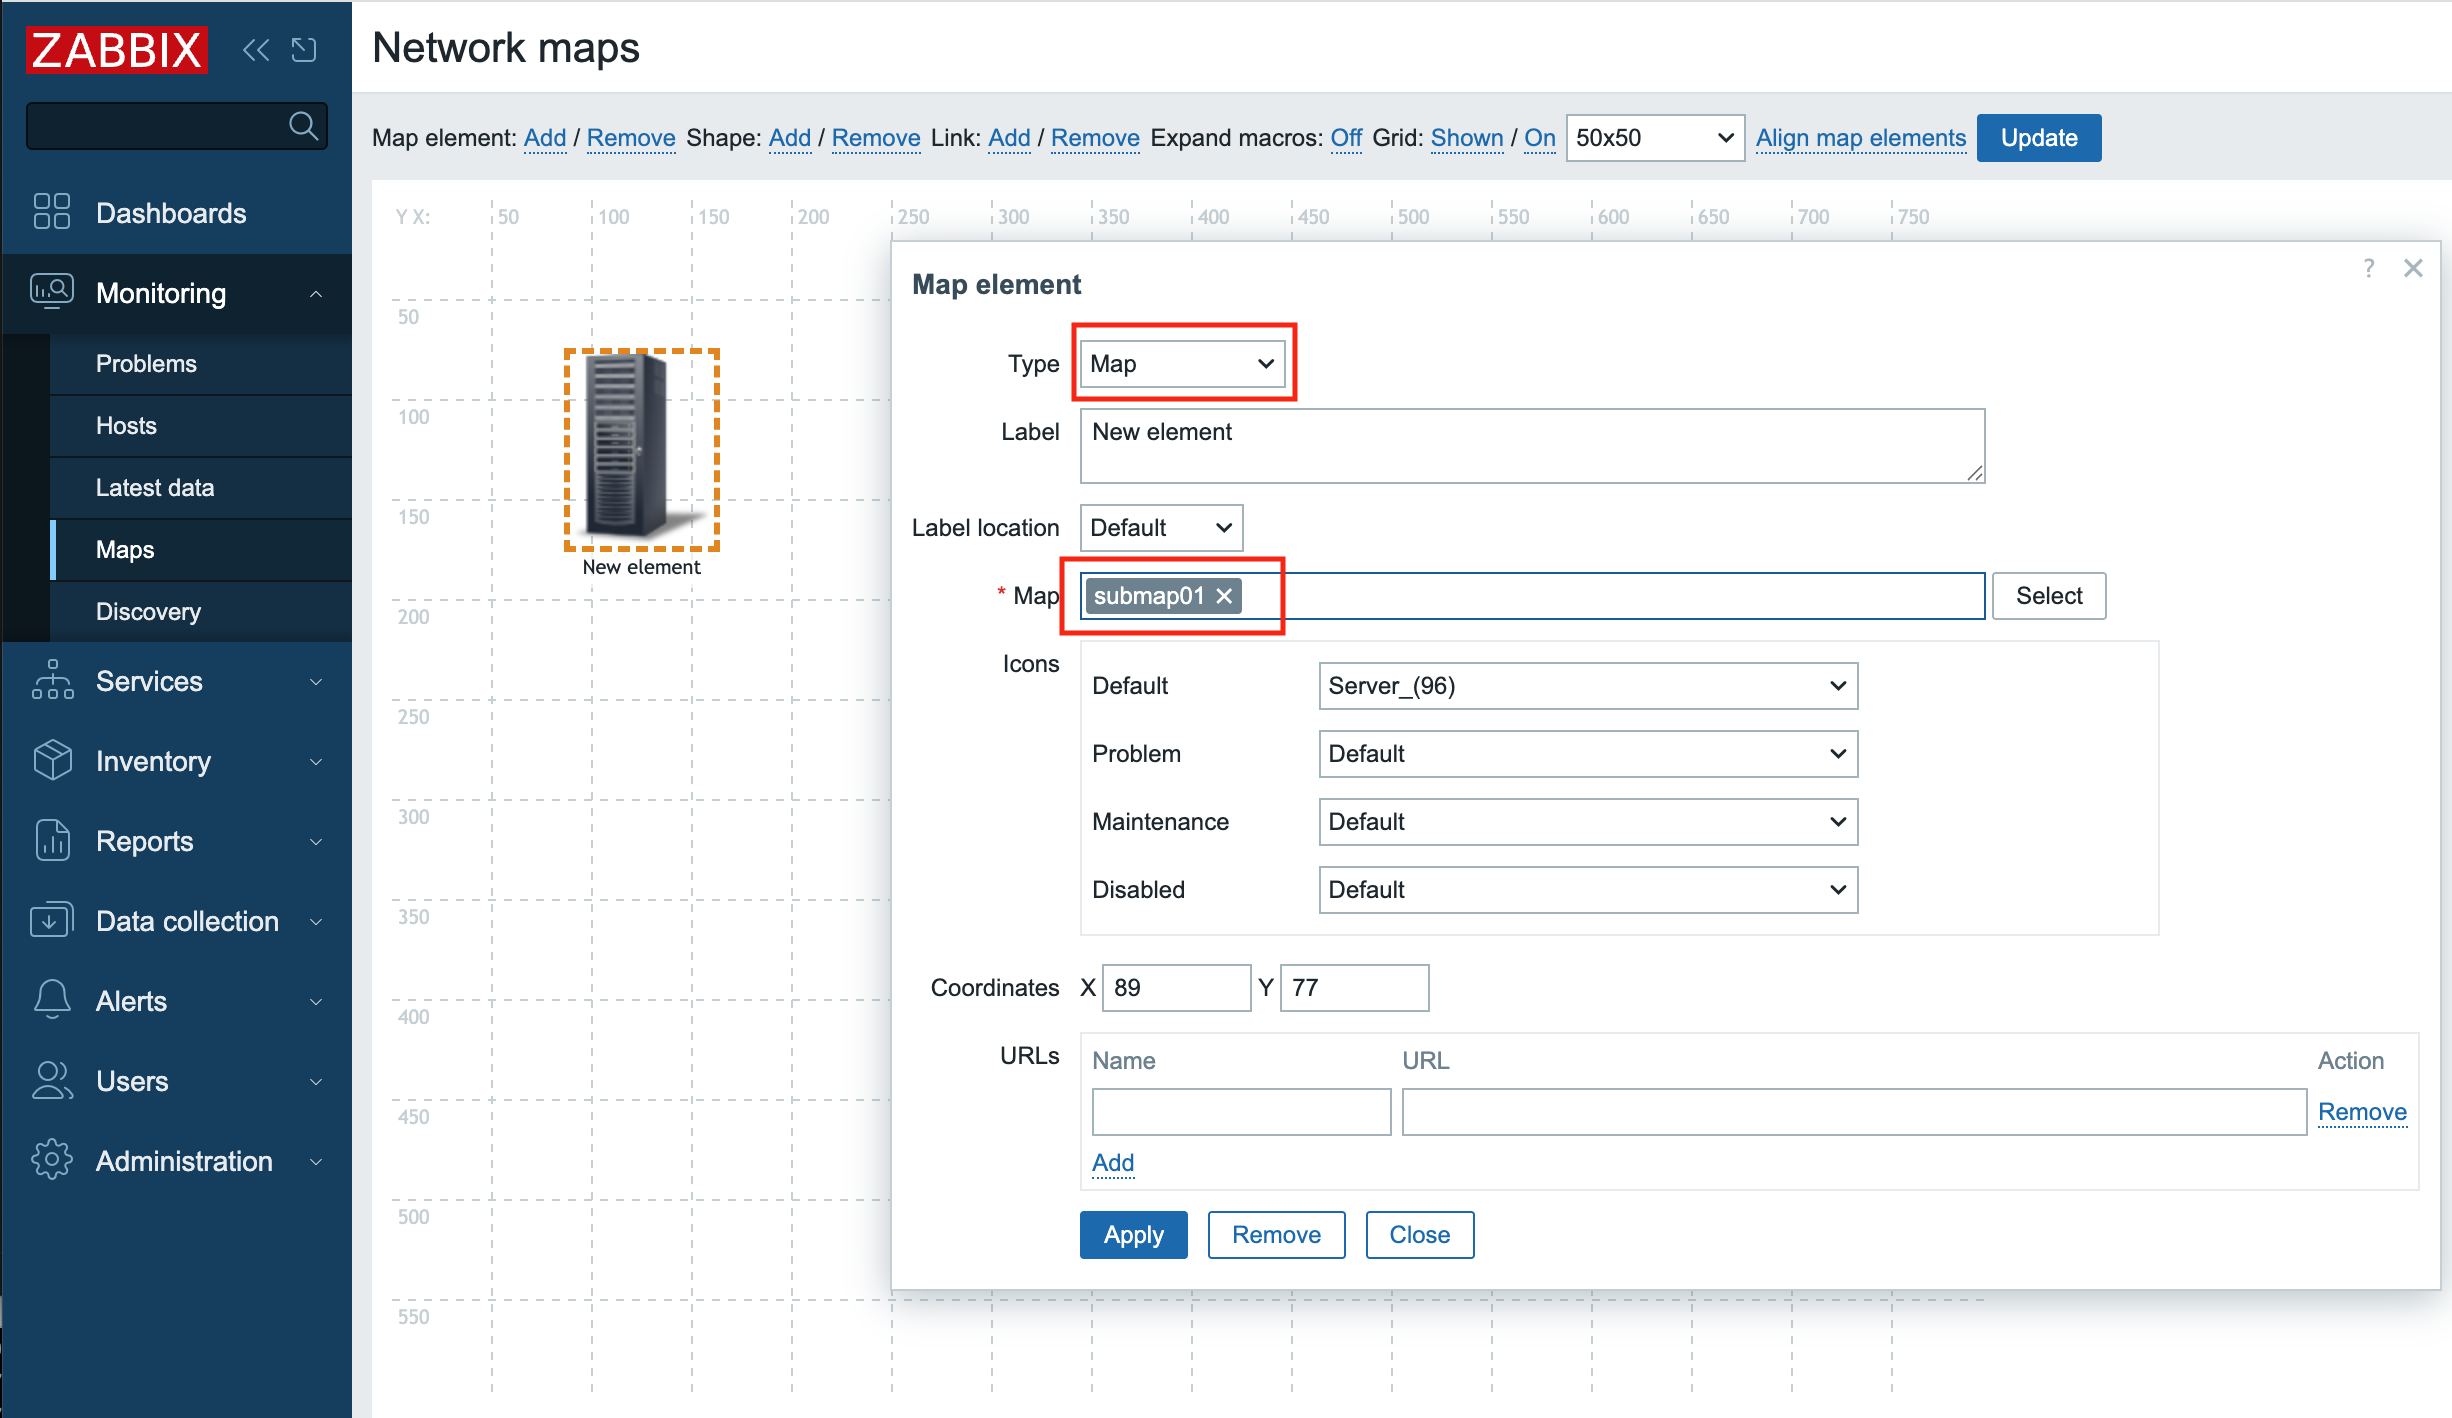Screen dimensions: 2452x1418
Task: Click the Monitoring screen icon
Action: (x=52, y=292)
